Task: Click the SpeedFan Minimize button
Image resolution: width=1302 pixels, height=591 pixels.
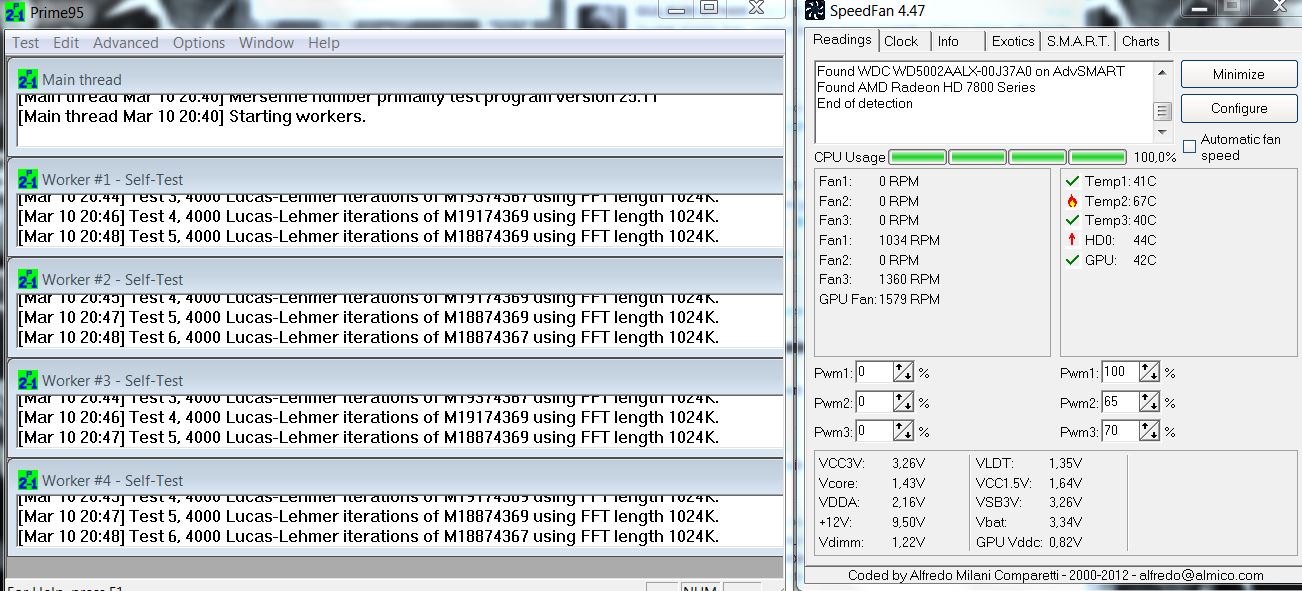Action: [1238, 74]
